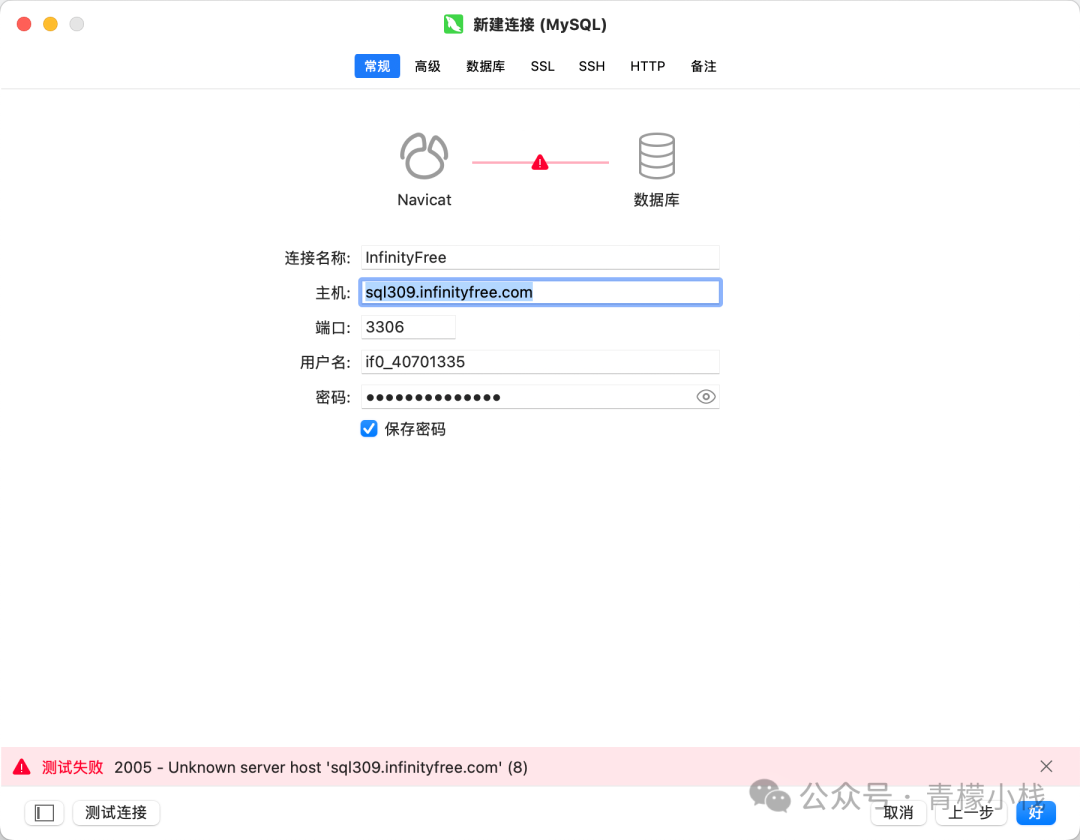The image size is (1080, 840).
Task: Confirm the connection with the 好 button
Action: tap(1035, 813)
